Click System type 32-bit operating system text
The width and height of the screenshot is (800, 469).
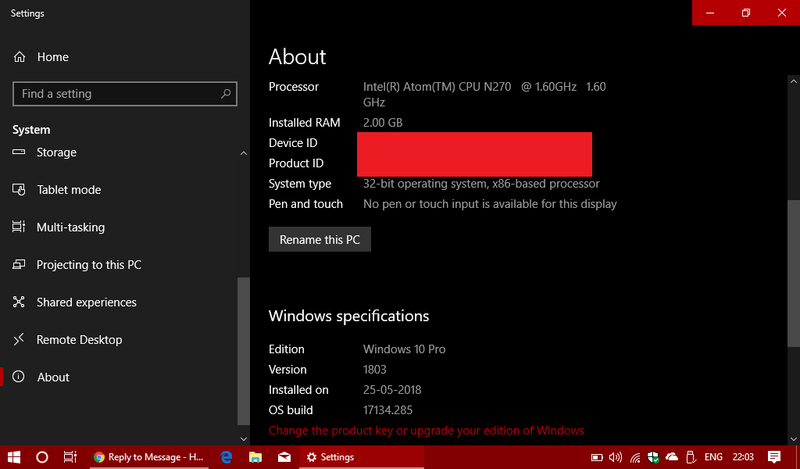(481, 184)
